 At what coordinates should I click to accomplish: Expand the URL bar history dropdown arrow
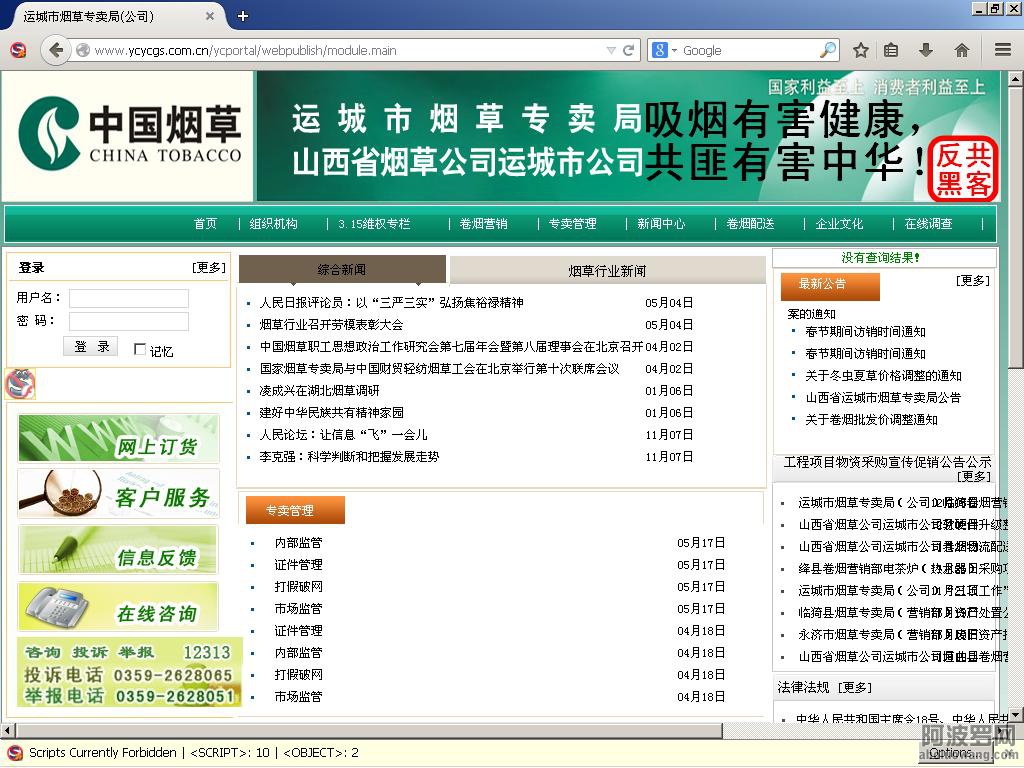pyautogui.click(x=611, y=50)
